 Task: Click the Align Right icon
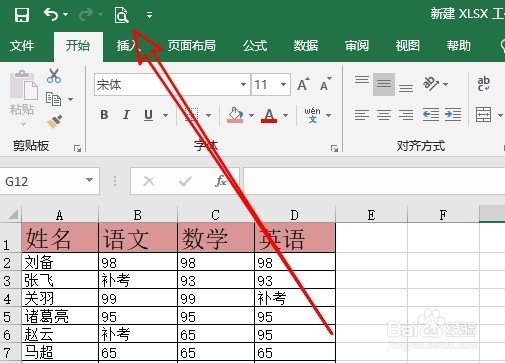click(x=406, y=115)
